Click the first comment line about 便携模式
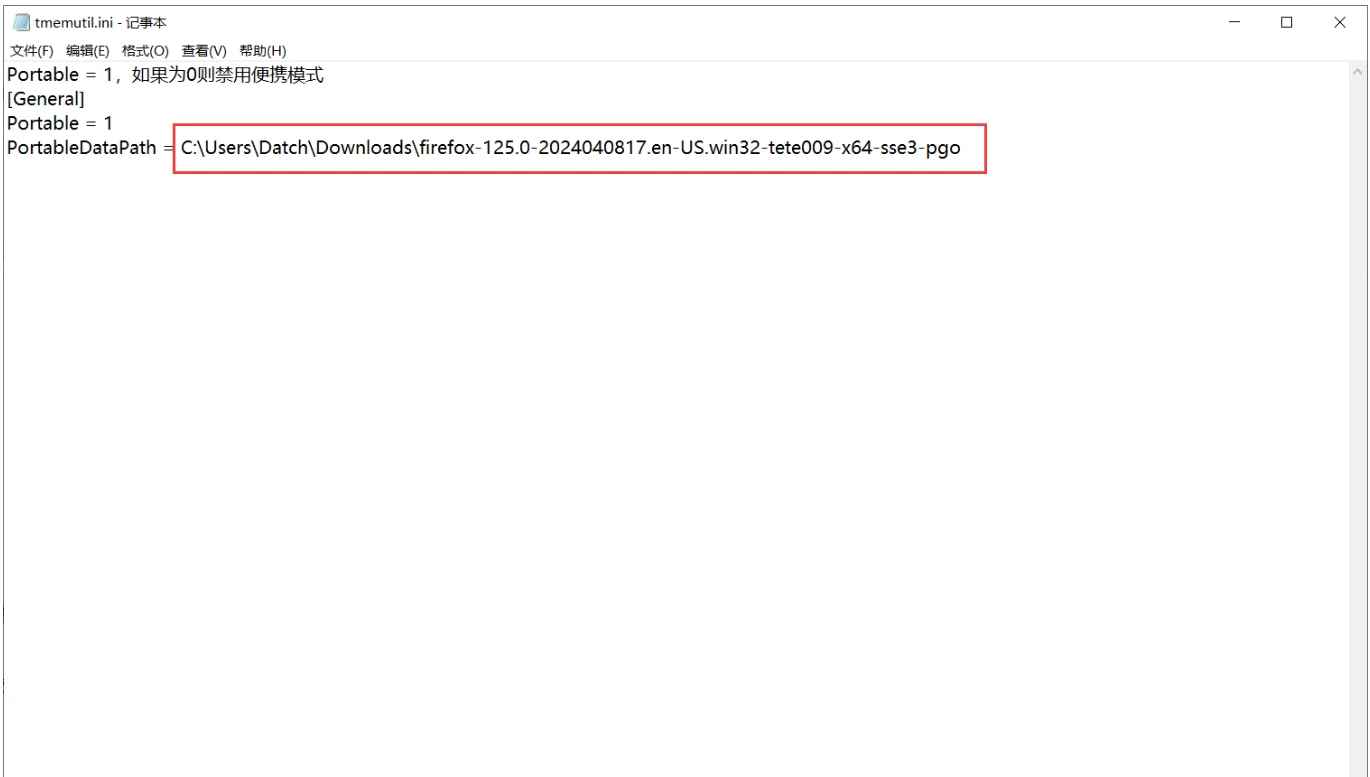The image size is (1370, 777). [165, 74]
